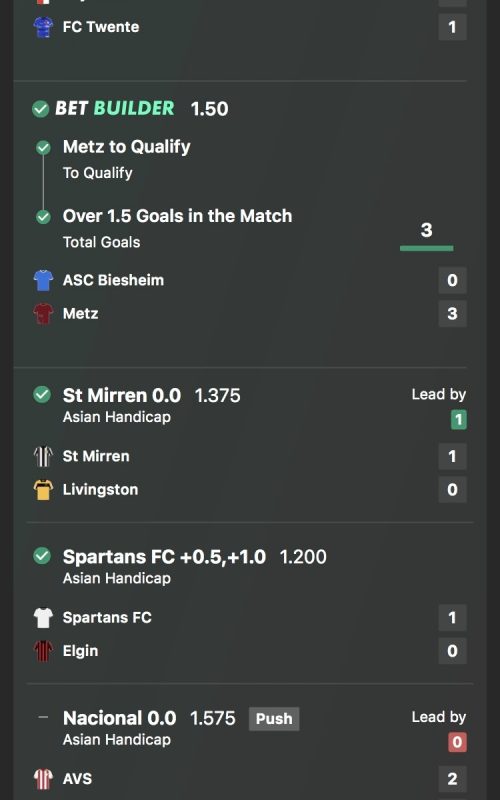Click the ASC Biesheim blue jersey icon
Image resolution: width=500 pixels, height=800 pixels.
[x=43, y=280]
